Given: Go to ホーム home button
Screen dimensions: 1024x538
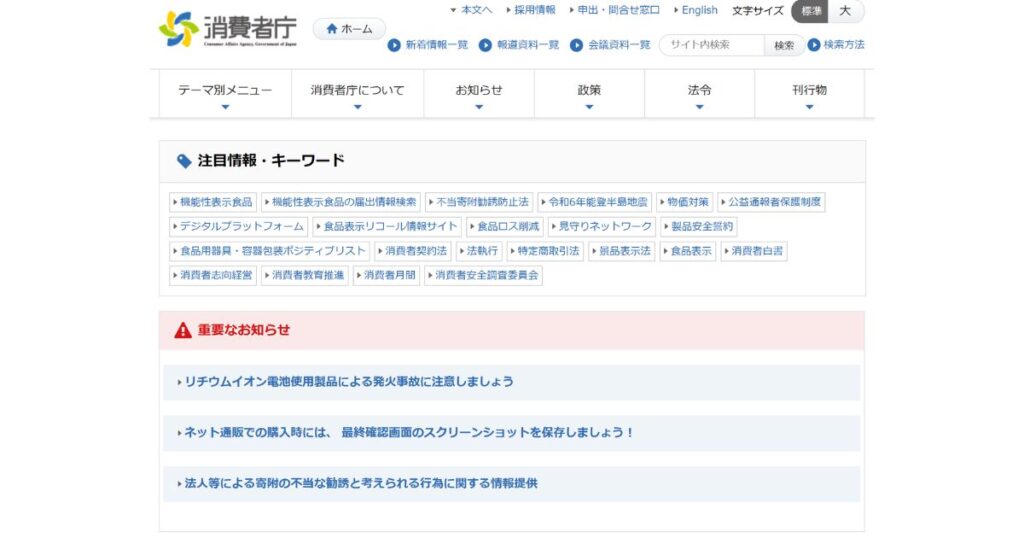Looking at the screenshot, I should (x=349, y=29).
